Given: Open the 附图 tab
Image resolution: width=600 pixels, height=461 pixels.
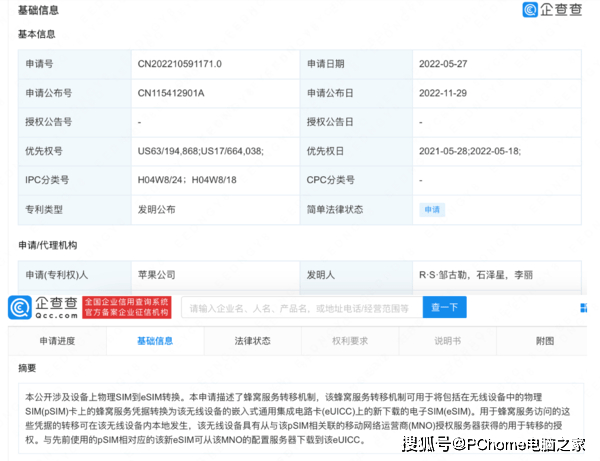Looking at the screenshot, I should pos(545,341).
